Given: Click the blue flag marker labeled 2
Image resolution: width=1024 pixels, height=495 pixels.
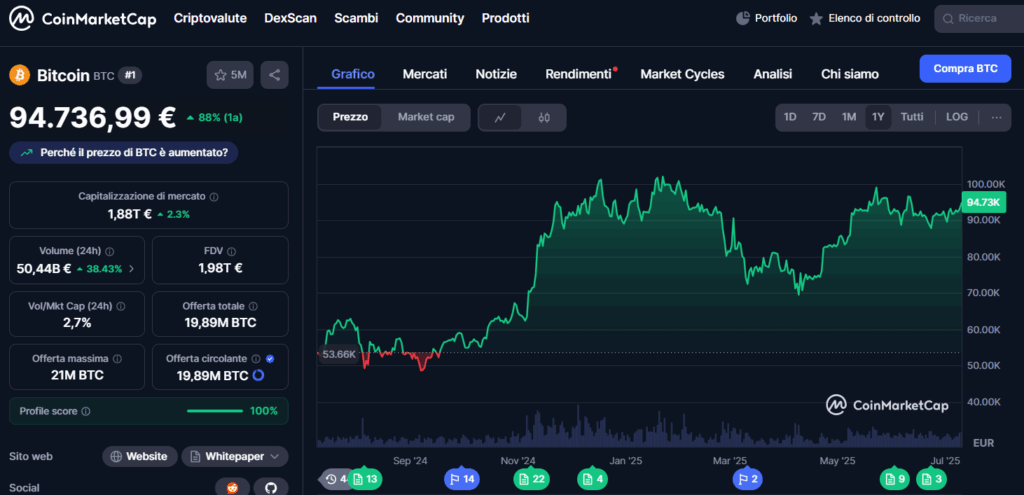Looking at the screenshot, I should click(747, 479).
